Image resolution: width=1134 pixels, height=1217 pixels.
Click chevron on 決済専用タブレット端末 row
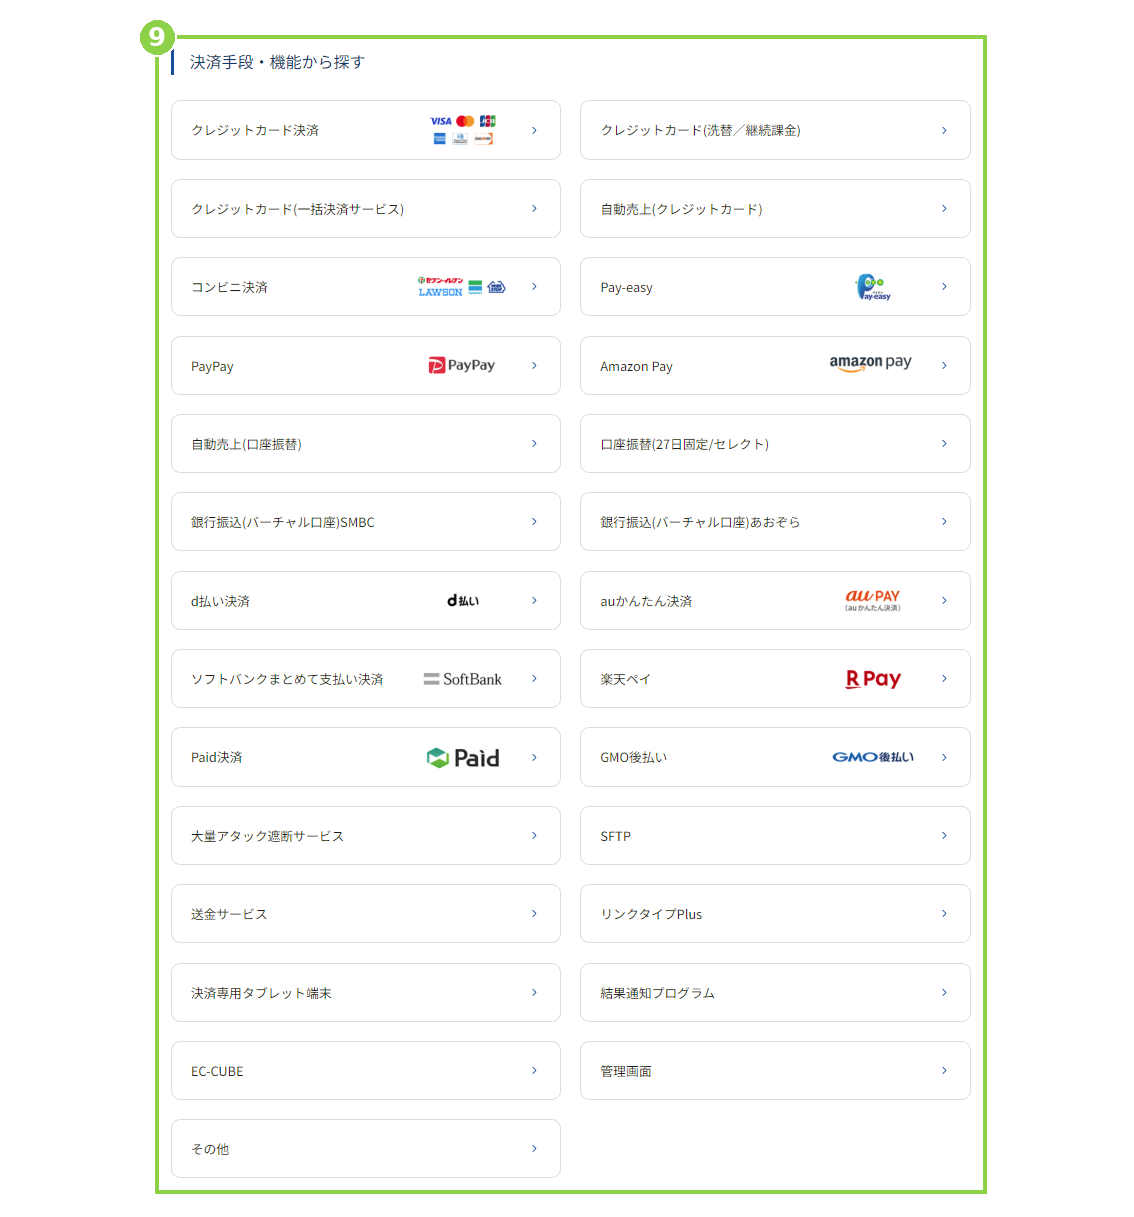[534, 992]
